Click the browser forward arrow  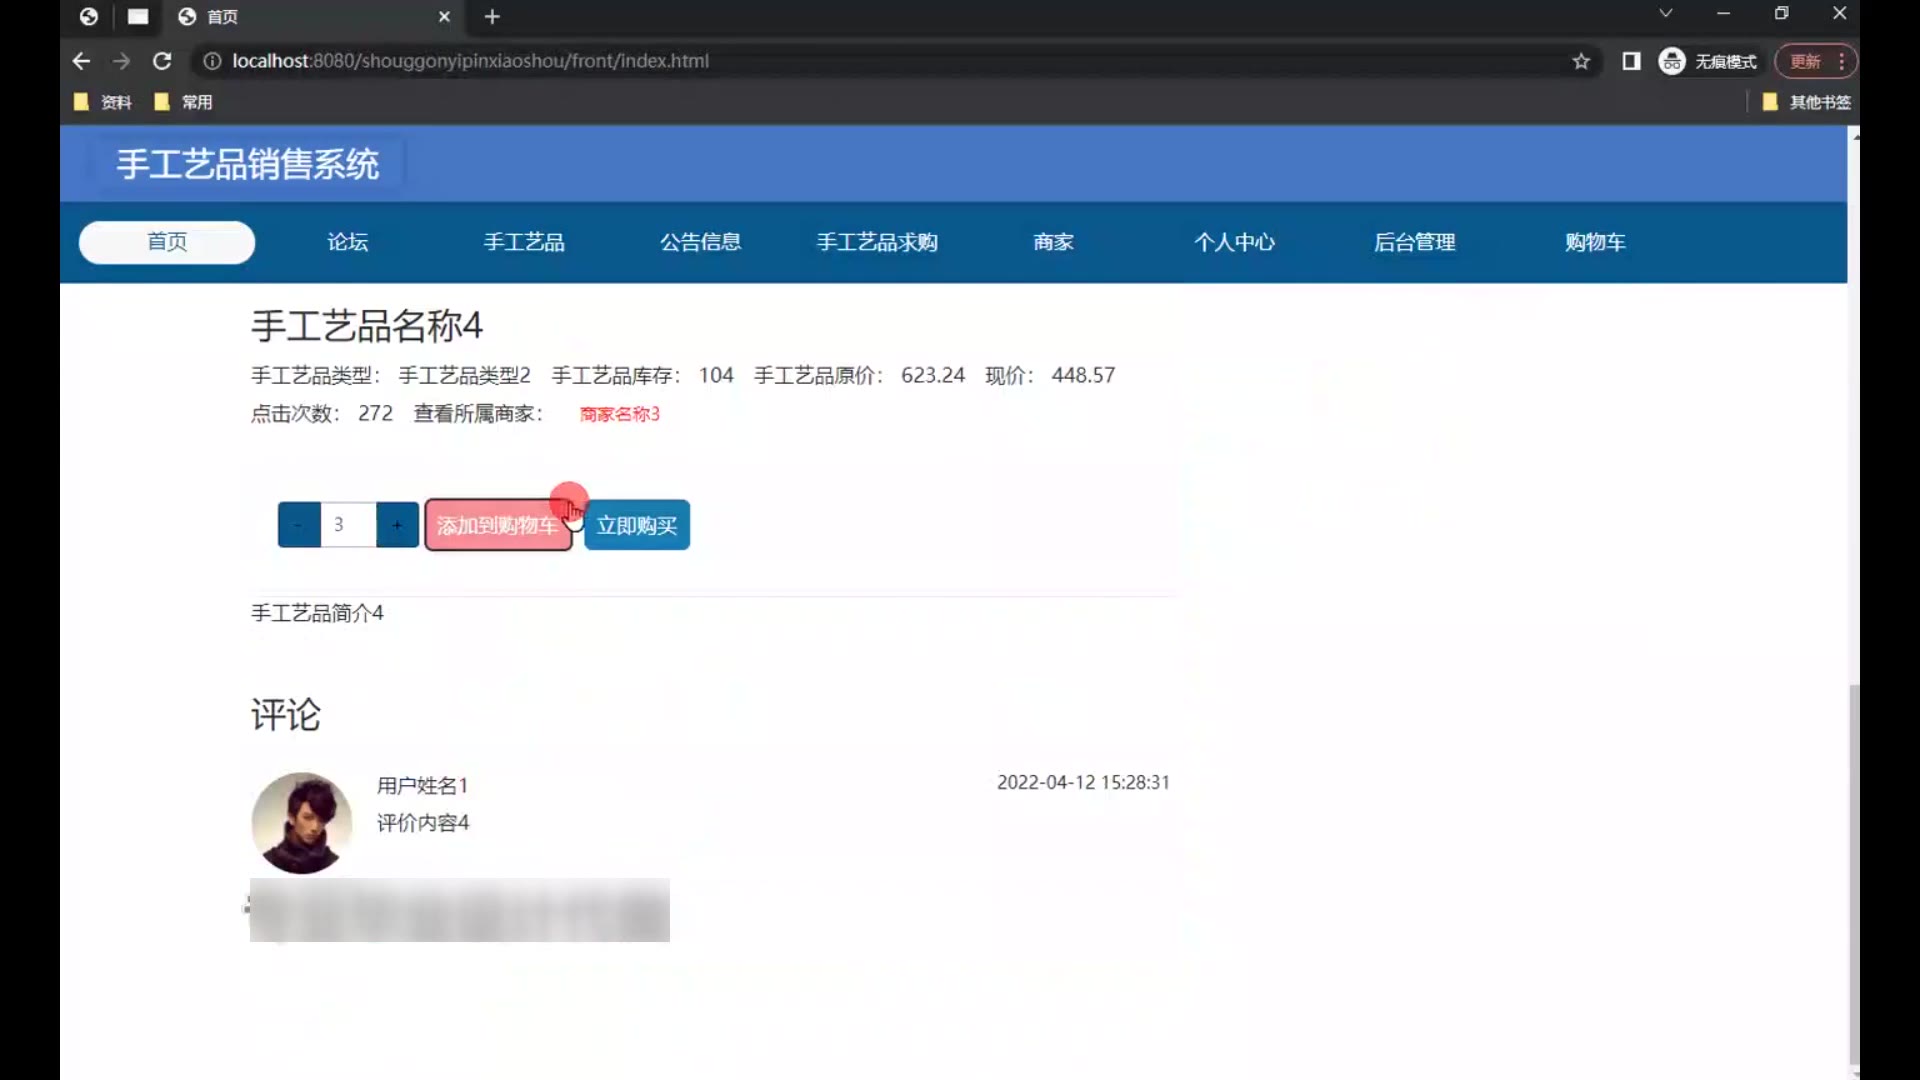point(121,61)
